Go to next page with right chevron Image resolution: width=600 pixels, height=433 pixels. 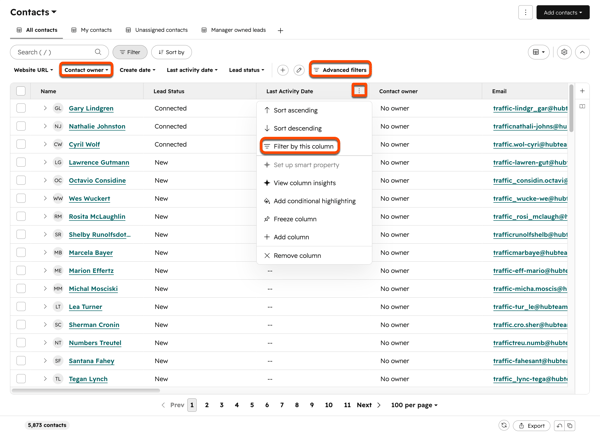[379, 405]
